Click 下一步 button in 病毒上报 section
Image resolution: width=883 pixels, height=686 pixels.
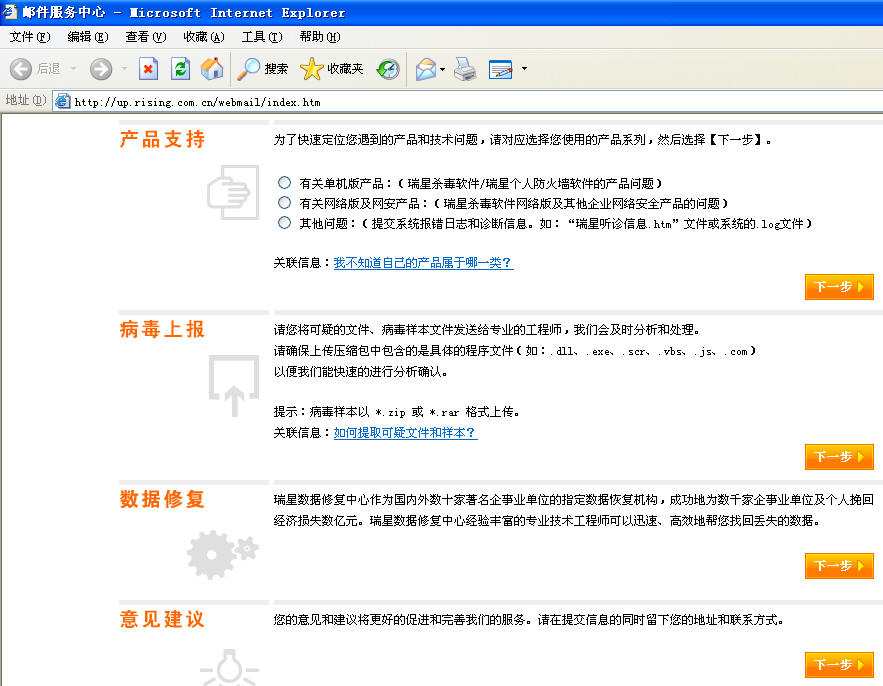click(x=839, y=457)
